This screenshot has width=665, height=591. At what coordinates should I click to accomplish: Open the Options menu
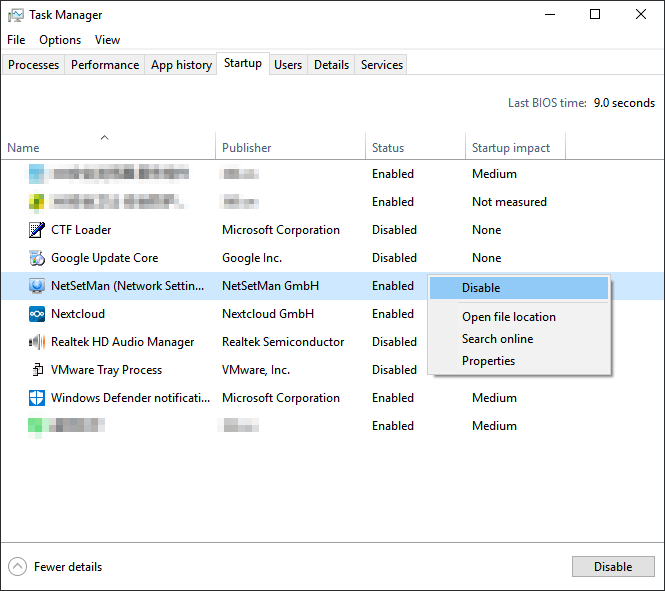[60, 40]
